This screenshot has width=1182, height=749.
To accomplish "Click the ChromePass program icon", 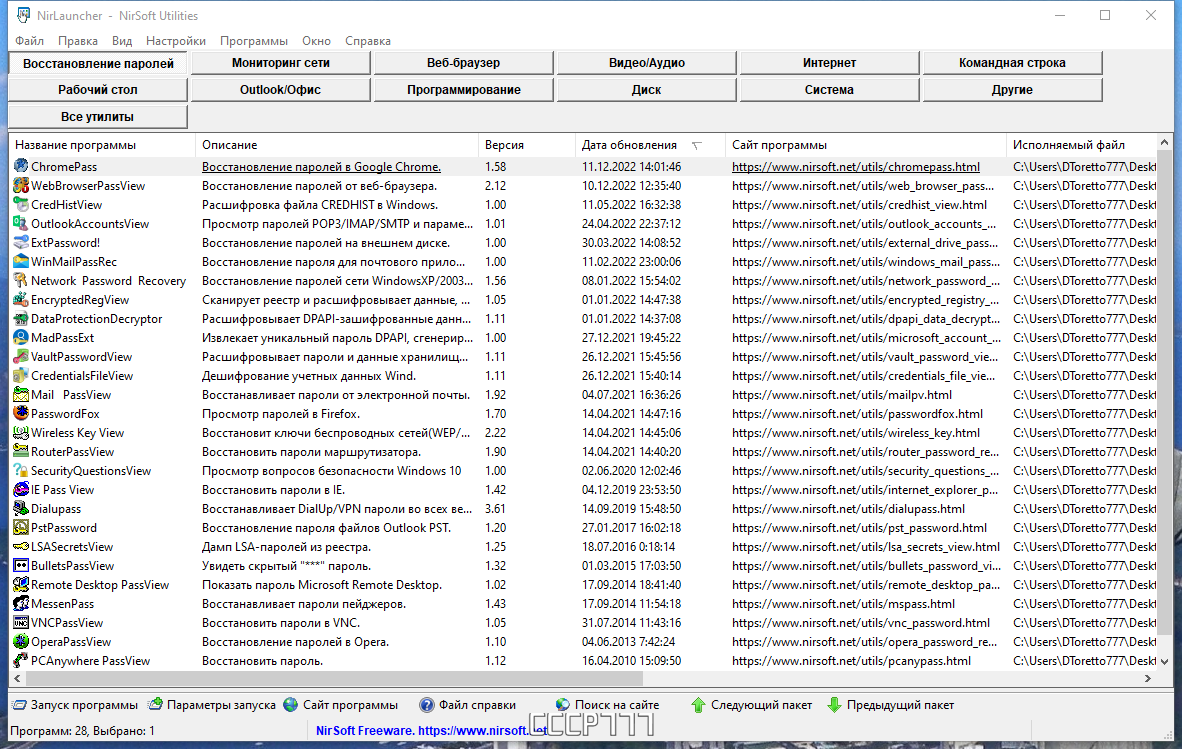I will click(21, 167).
